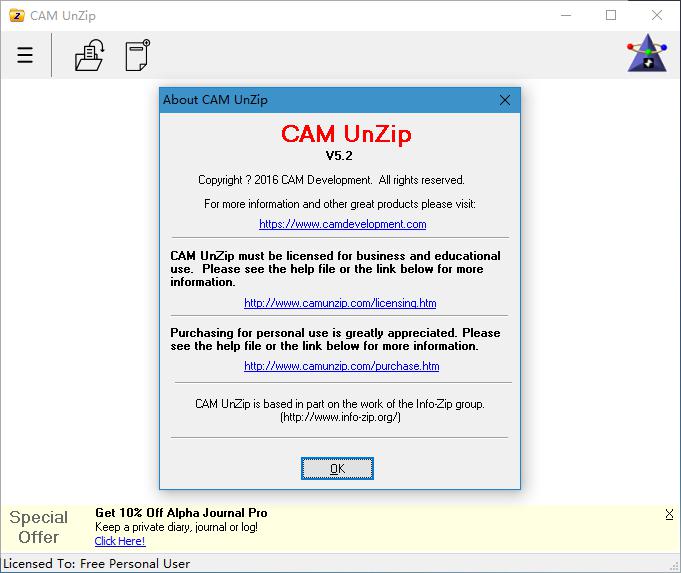Click the CAM Development pyramid logo
Viewport: 681px width, 573px height.
pyautogui.click(x=647, y=53)
